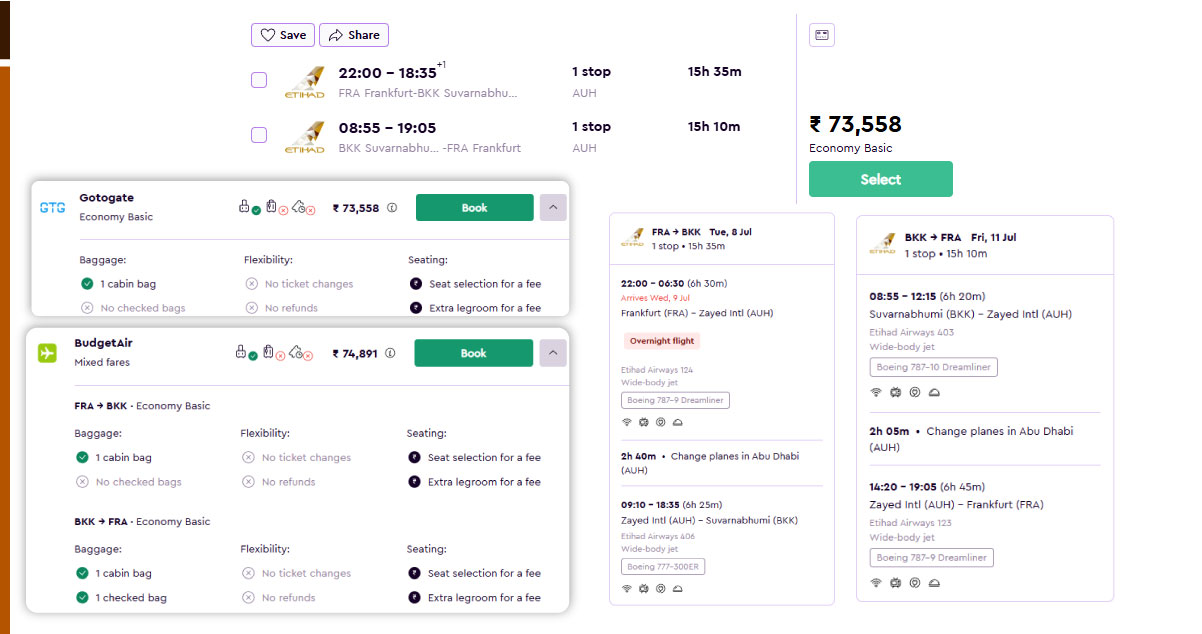Share this flight itinerary
1202x634 pixels.
(354, 35)
